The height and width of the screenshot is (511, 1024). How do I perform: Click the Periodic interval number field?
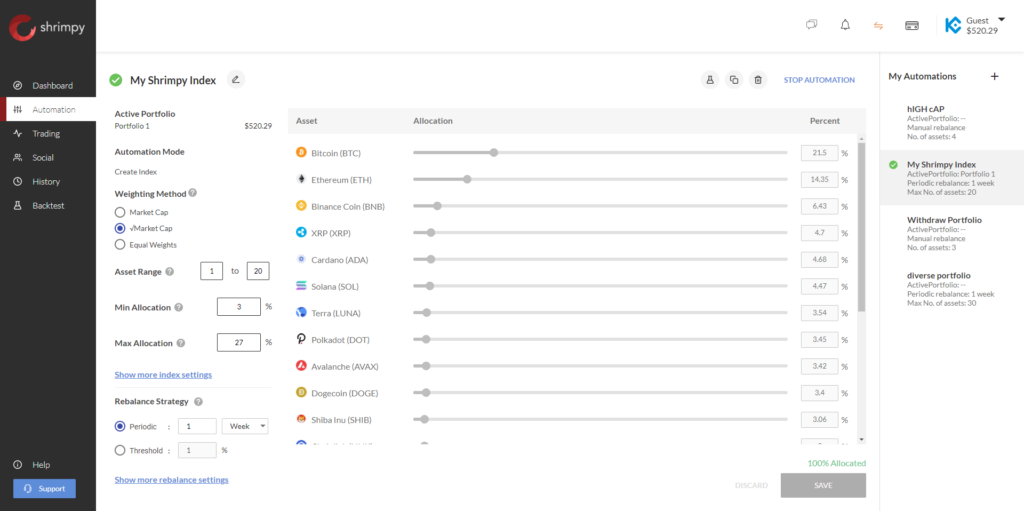click(x=197, y=426)
